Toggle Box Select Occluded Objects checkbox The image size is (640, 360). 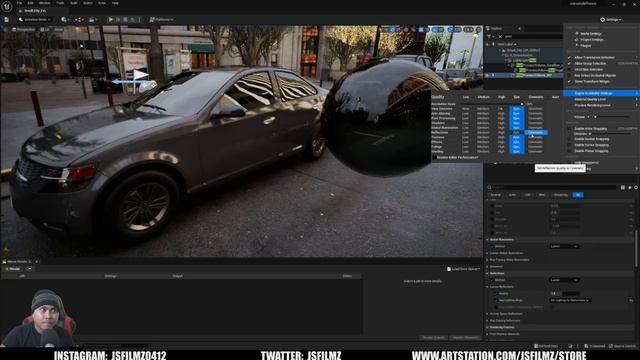(x=569, y=76)
